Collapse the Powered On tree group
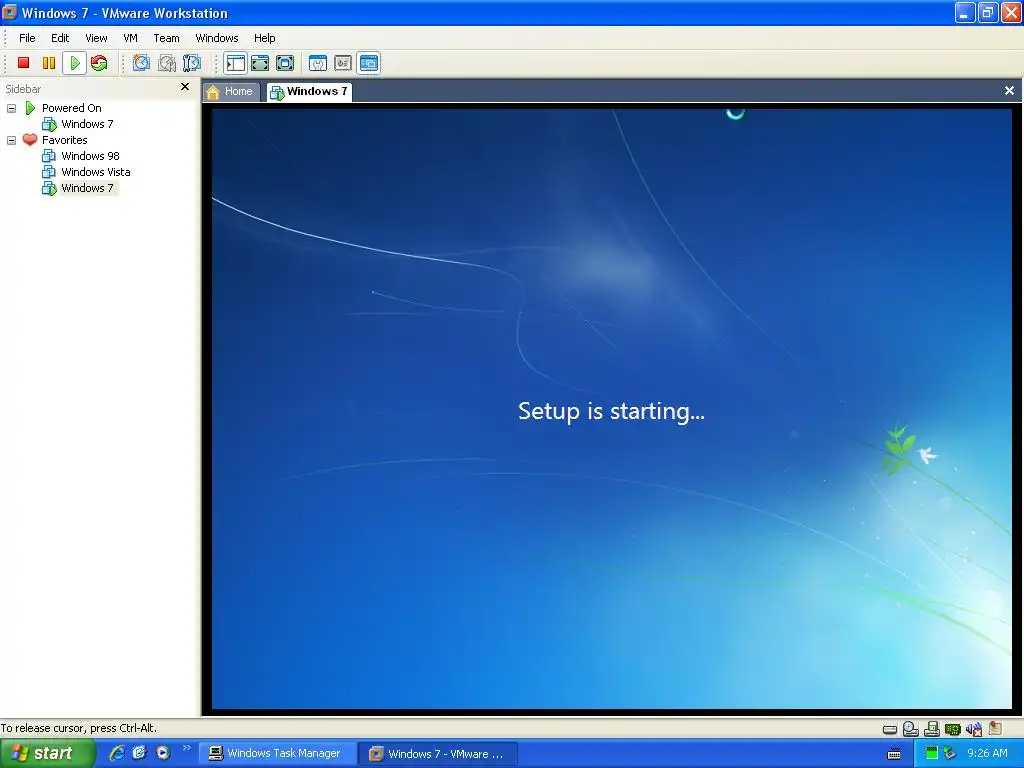 (11, 108)
